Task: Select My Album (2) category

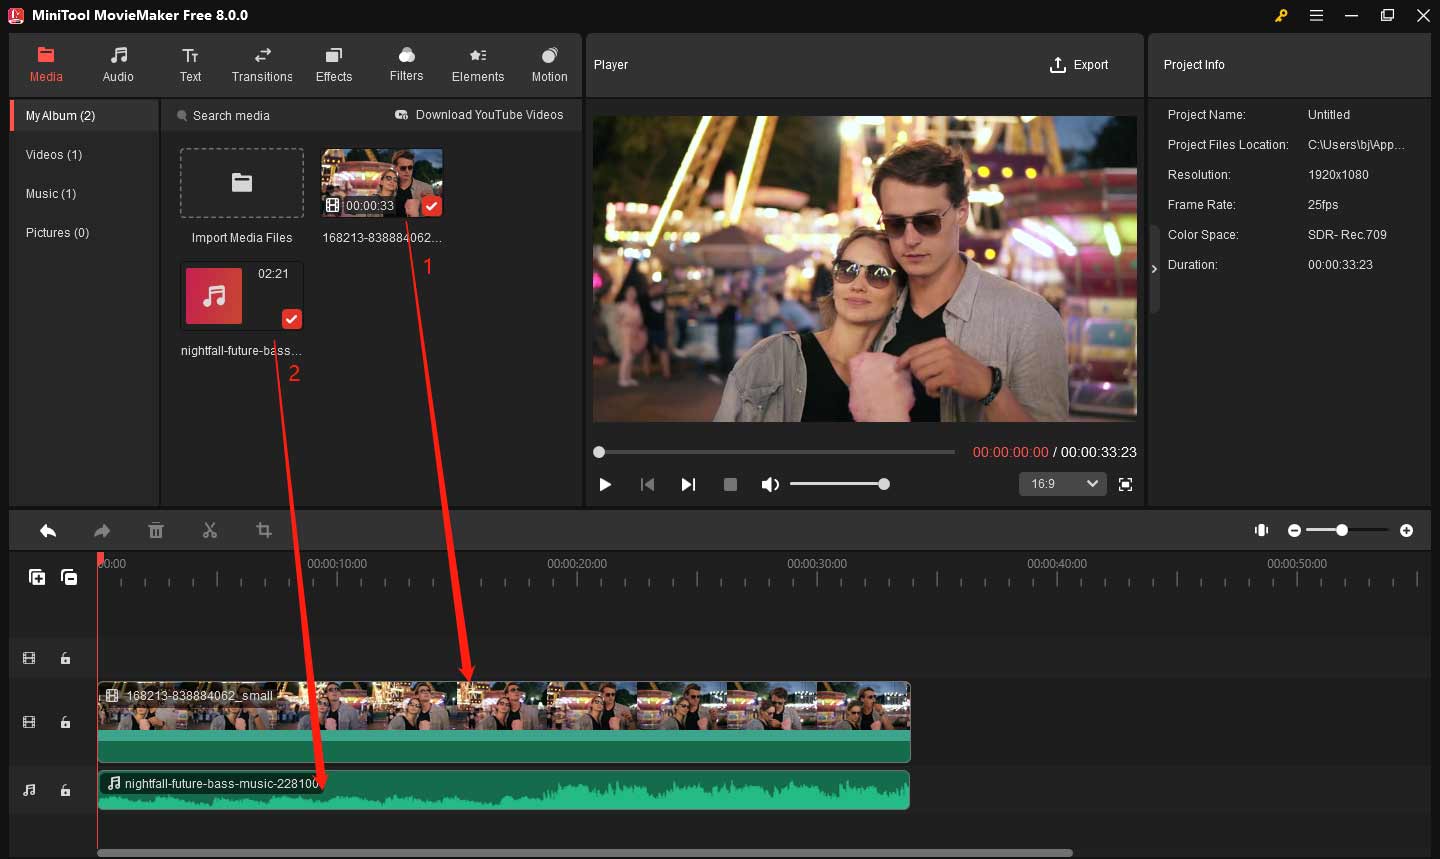Action: tap(84, 116)
